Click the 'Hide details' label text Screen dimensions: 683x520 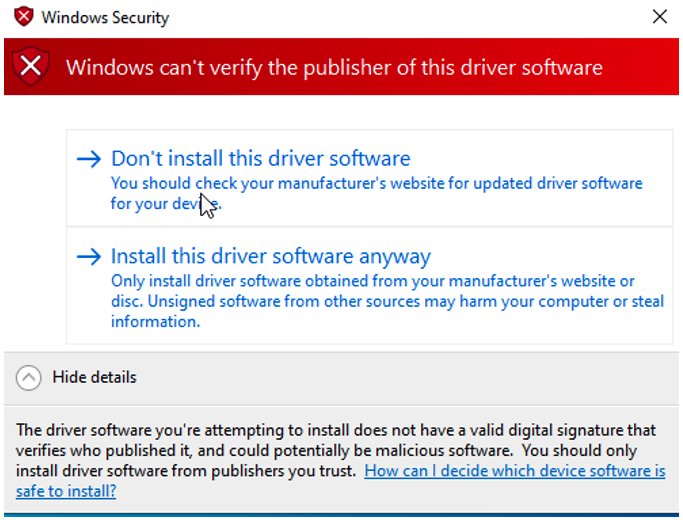pos(95,377)
